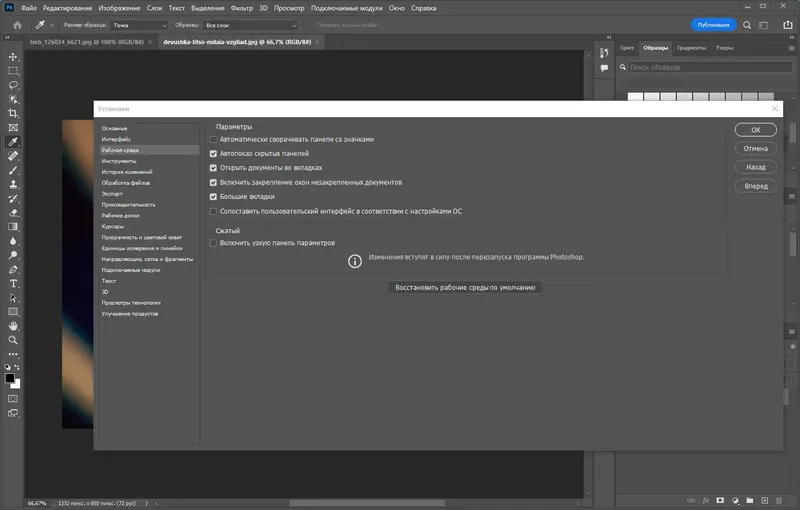800x510 pixels.
Task: Select the Object Selection tool
Action: (13, 99)
